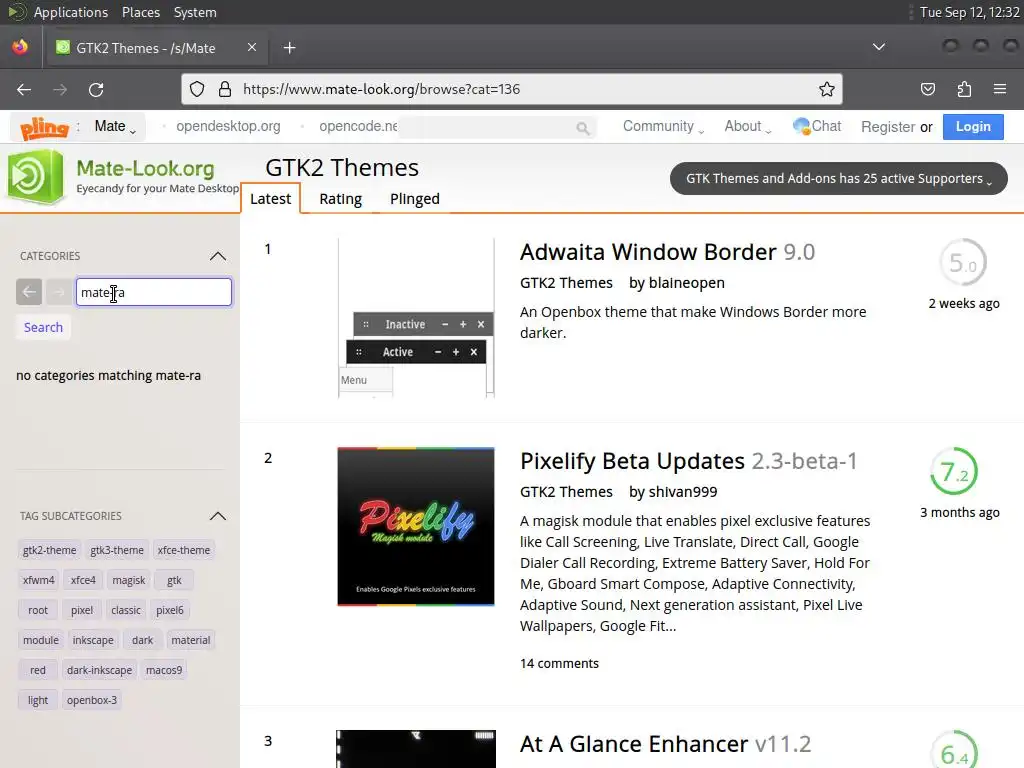Select the module tag
The height and width of the screenshot is (768, 1024).
click(40, 640)
